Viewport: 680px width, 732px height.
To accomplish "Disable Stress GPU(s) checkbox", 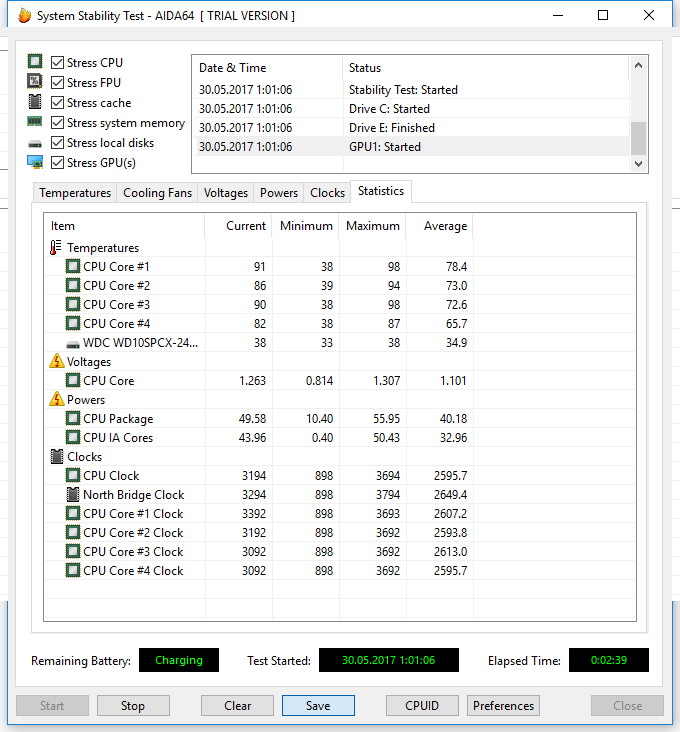I will pos(57,163).
